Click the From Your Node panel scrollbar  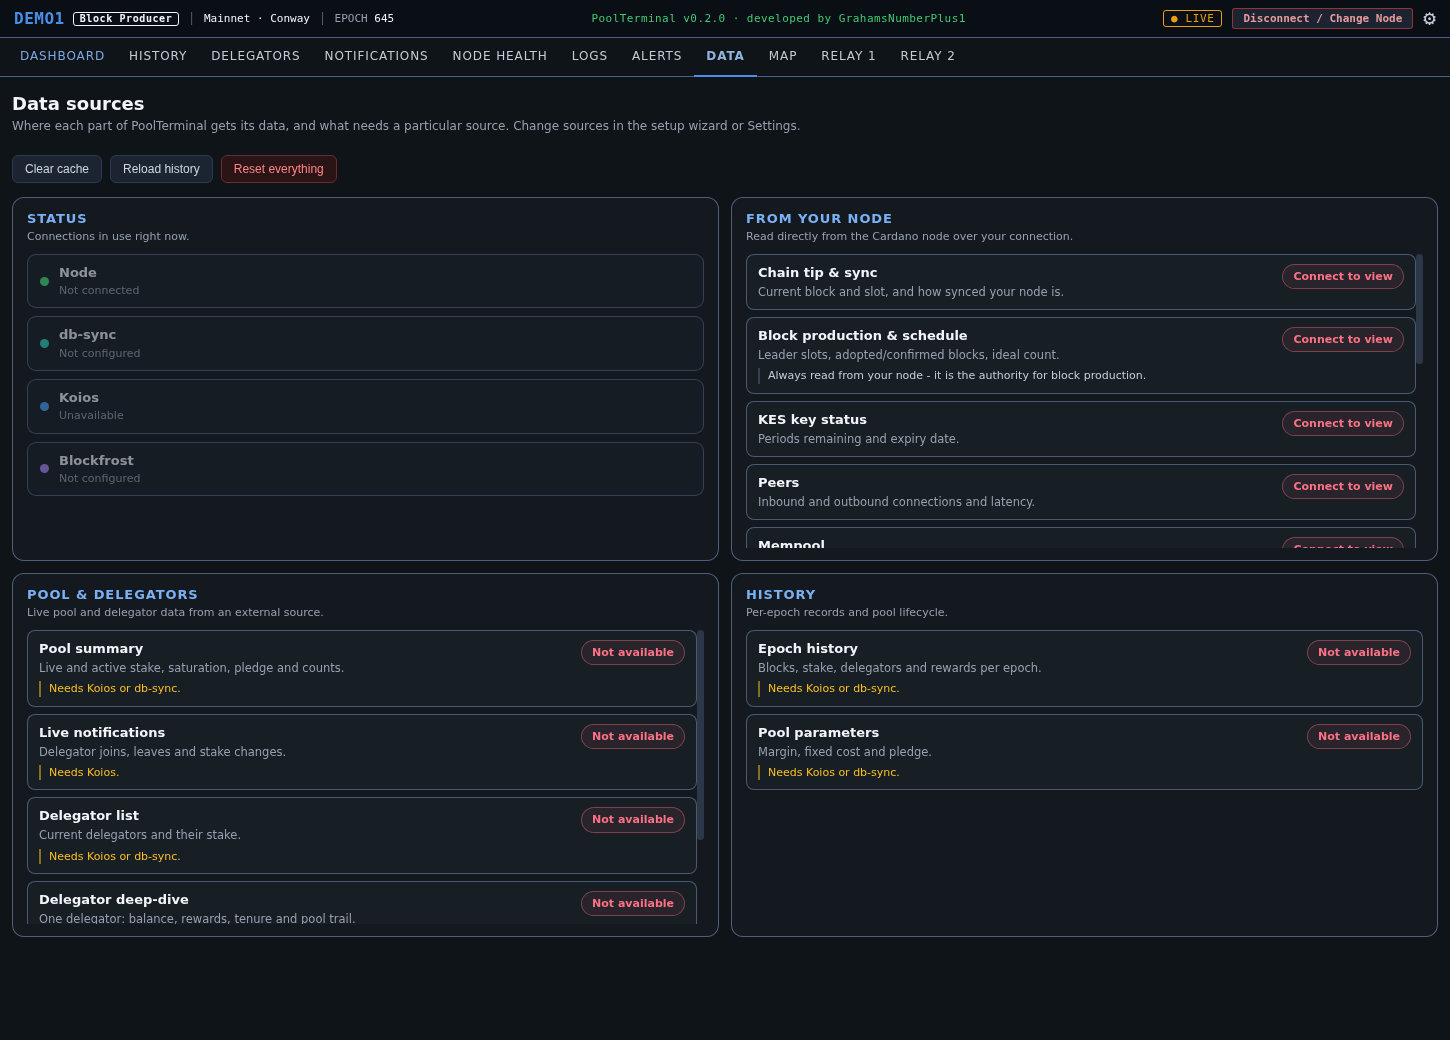pos(1419,309)
